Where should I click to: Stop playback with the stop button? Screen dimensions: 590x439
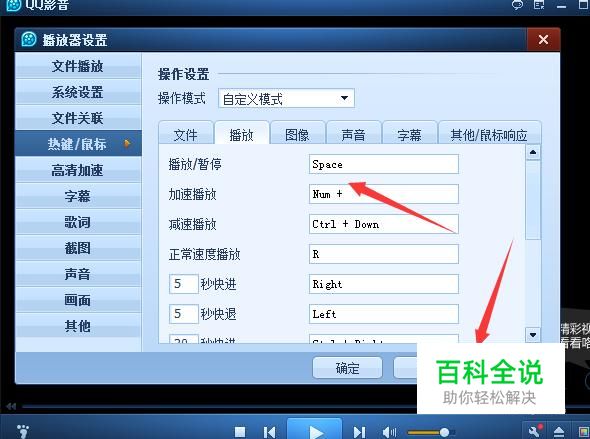[240, 432]
